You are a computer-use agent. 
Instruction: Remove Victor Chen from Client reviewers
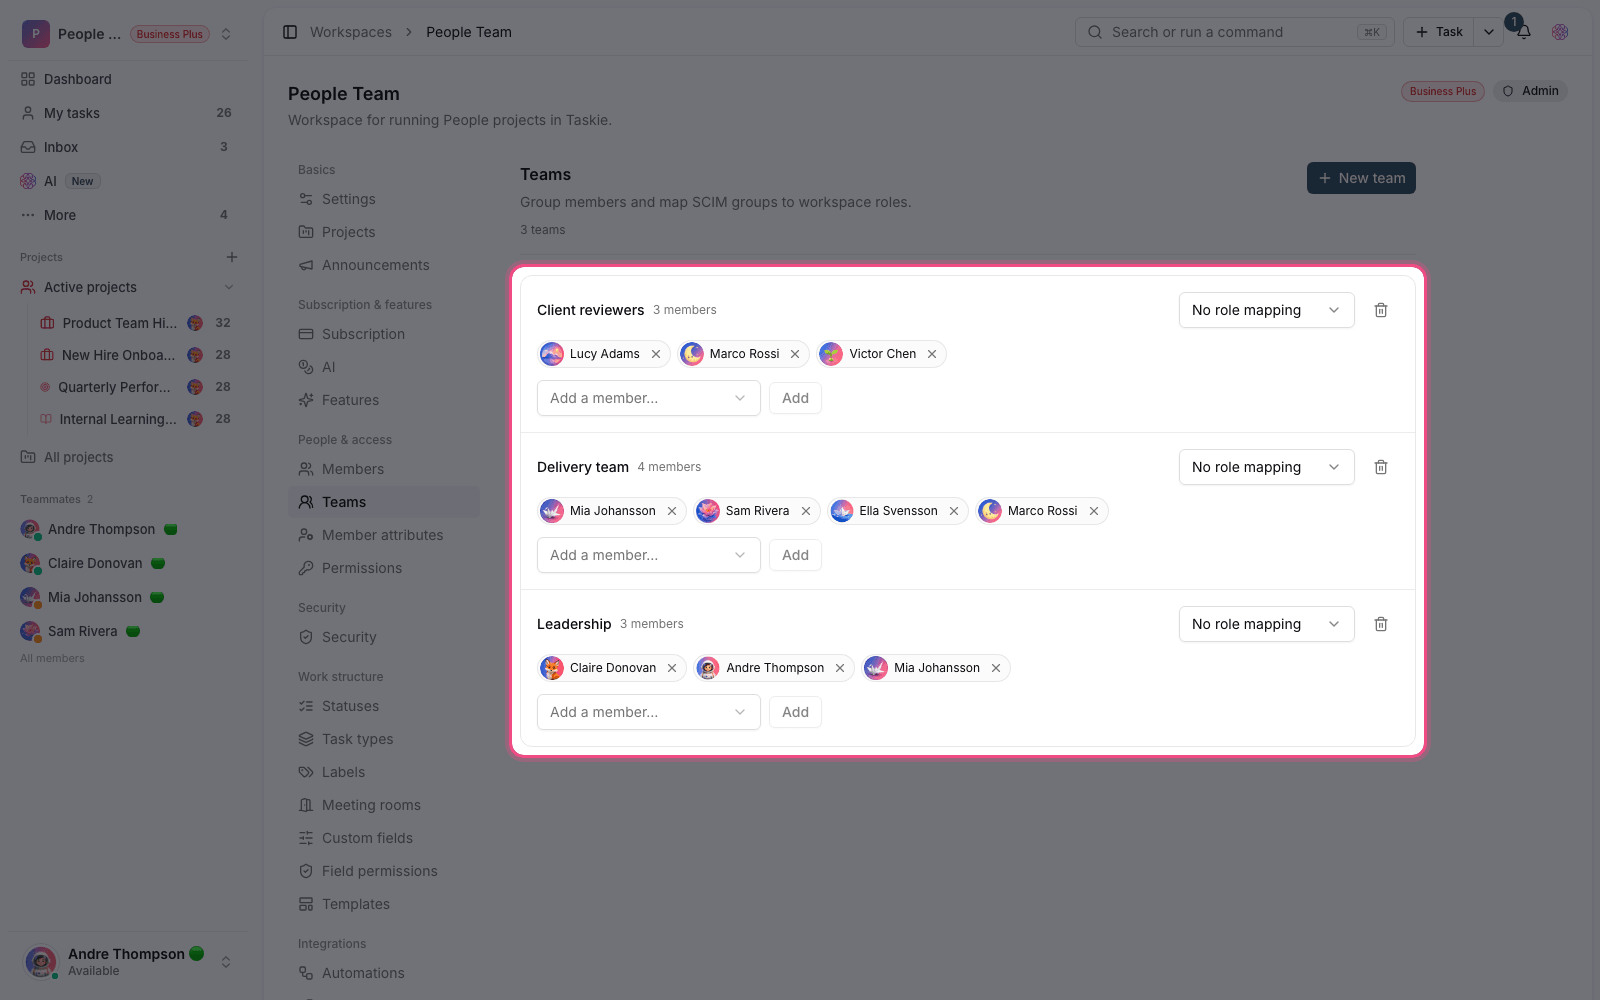[932, 354]
